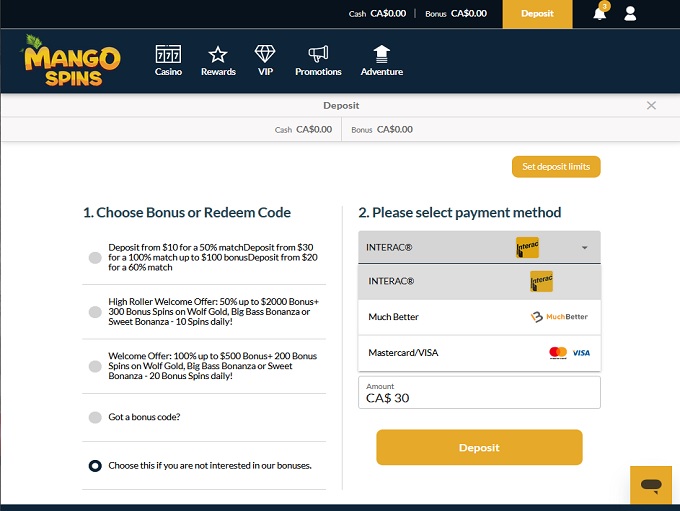Select the 100% up to $500 Welcome Offer
The width and height of the screenshot is (680, 511).
pos(95,367)
